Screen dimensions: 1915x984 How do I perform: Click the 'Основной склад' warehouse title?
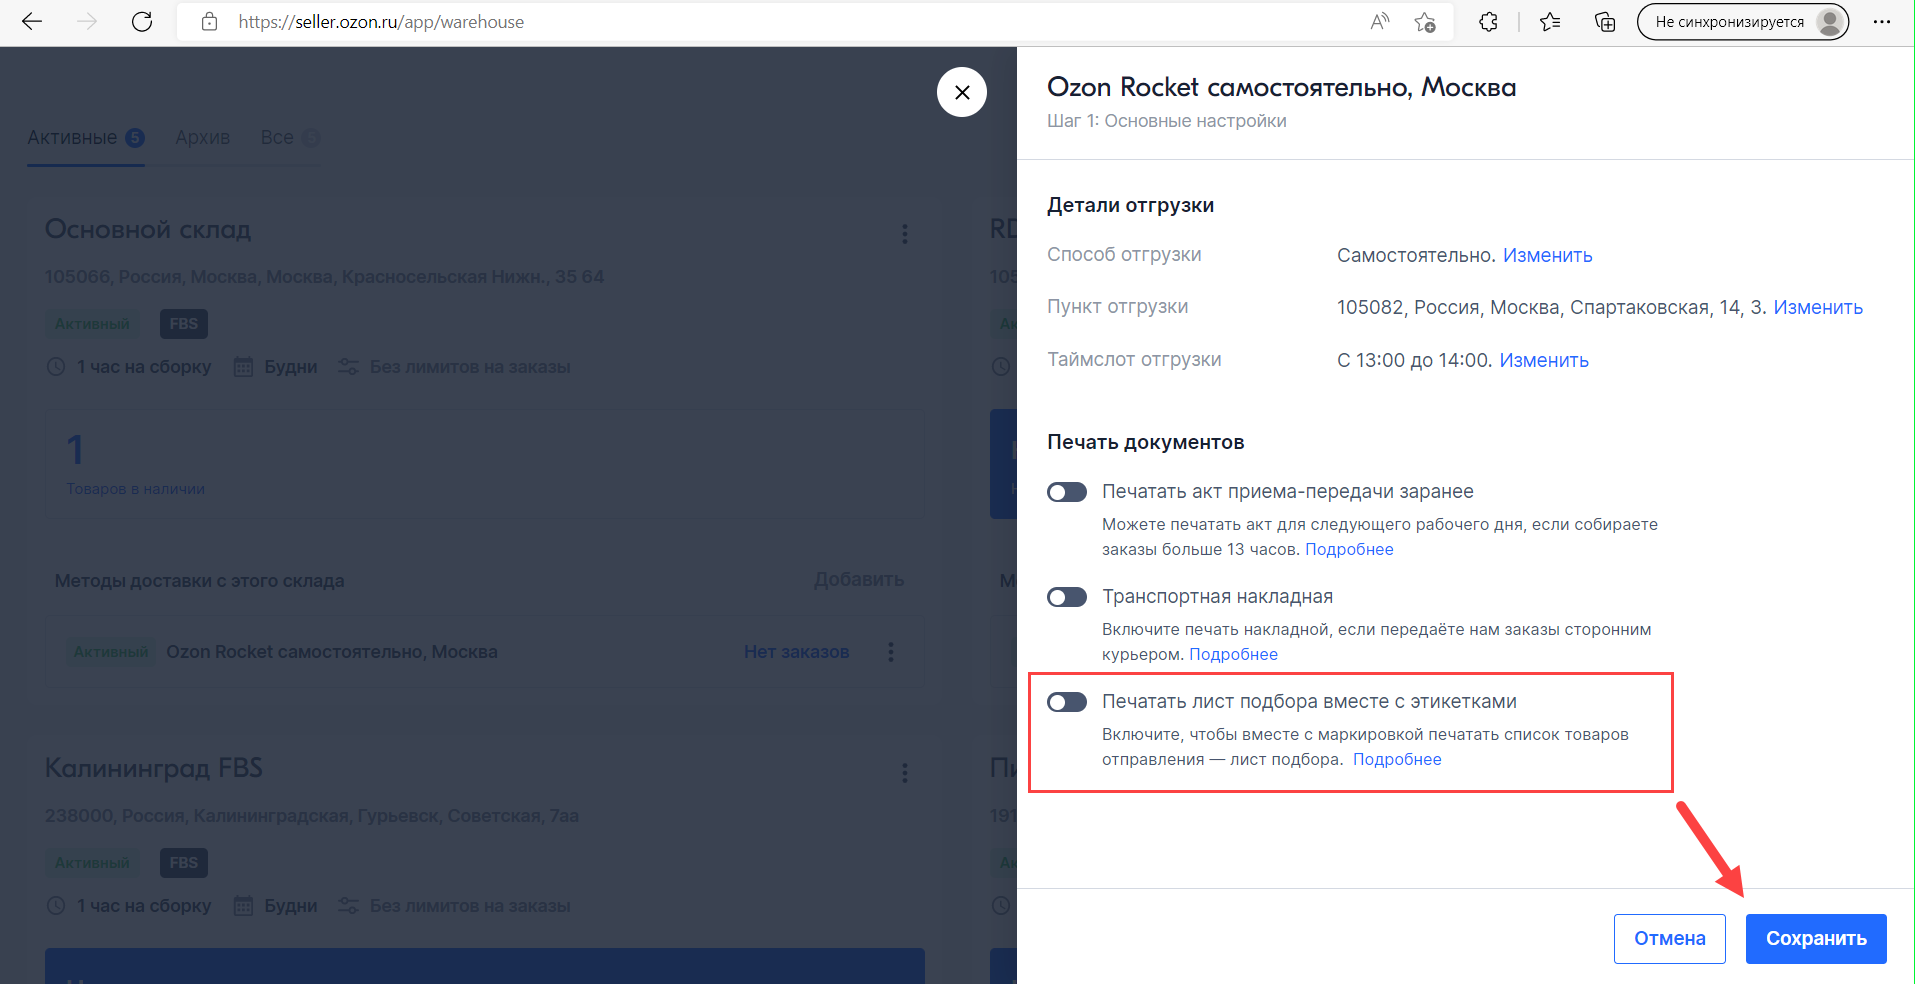click(x=148, y=229)
